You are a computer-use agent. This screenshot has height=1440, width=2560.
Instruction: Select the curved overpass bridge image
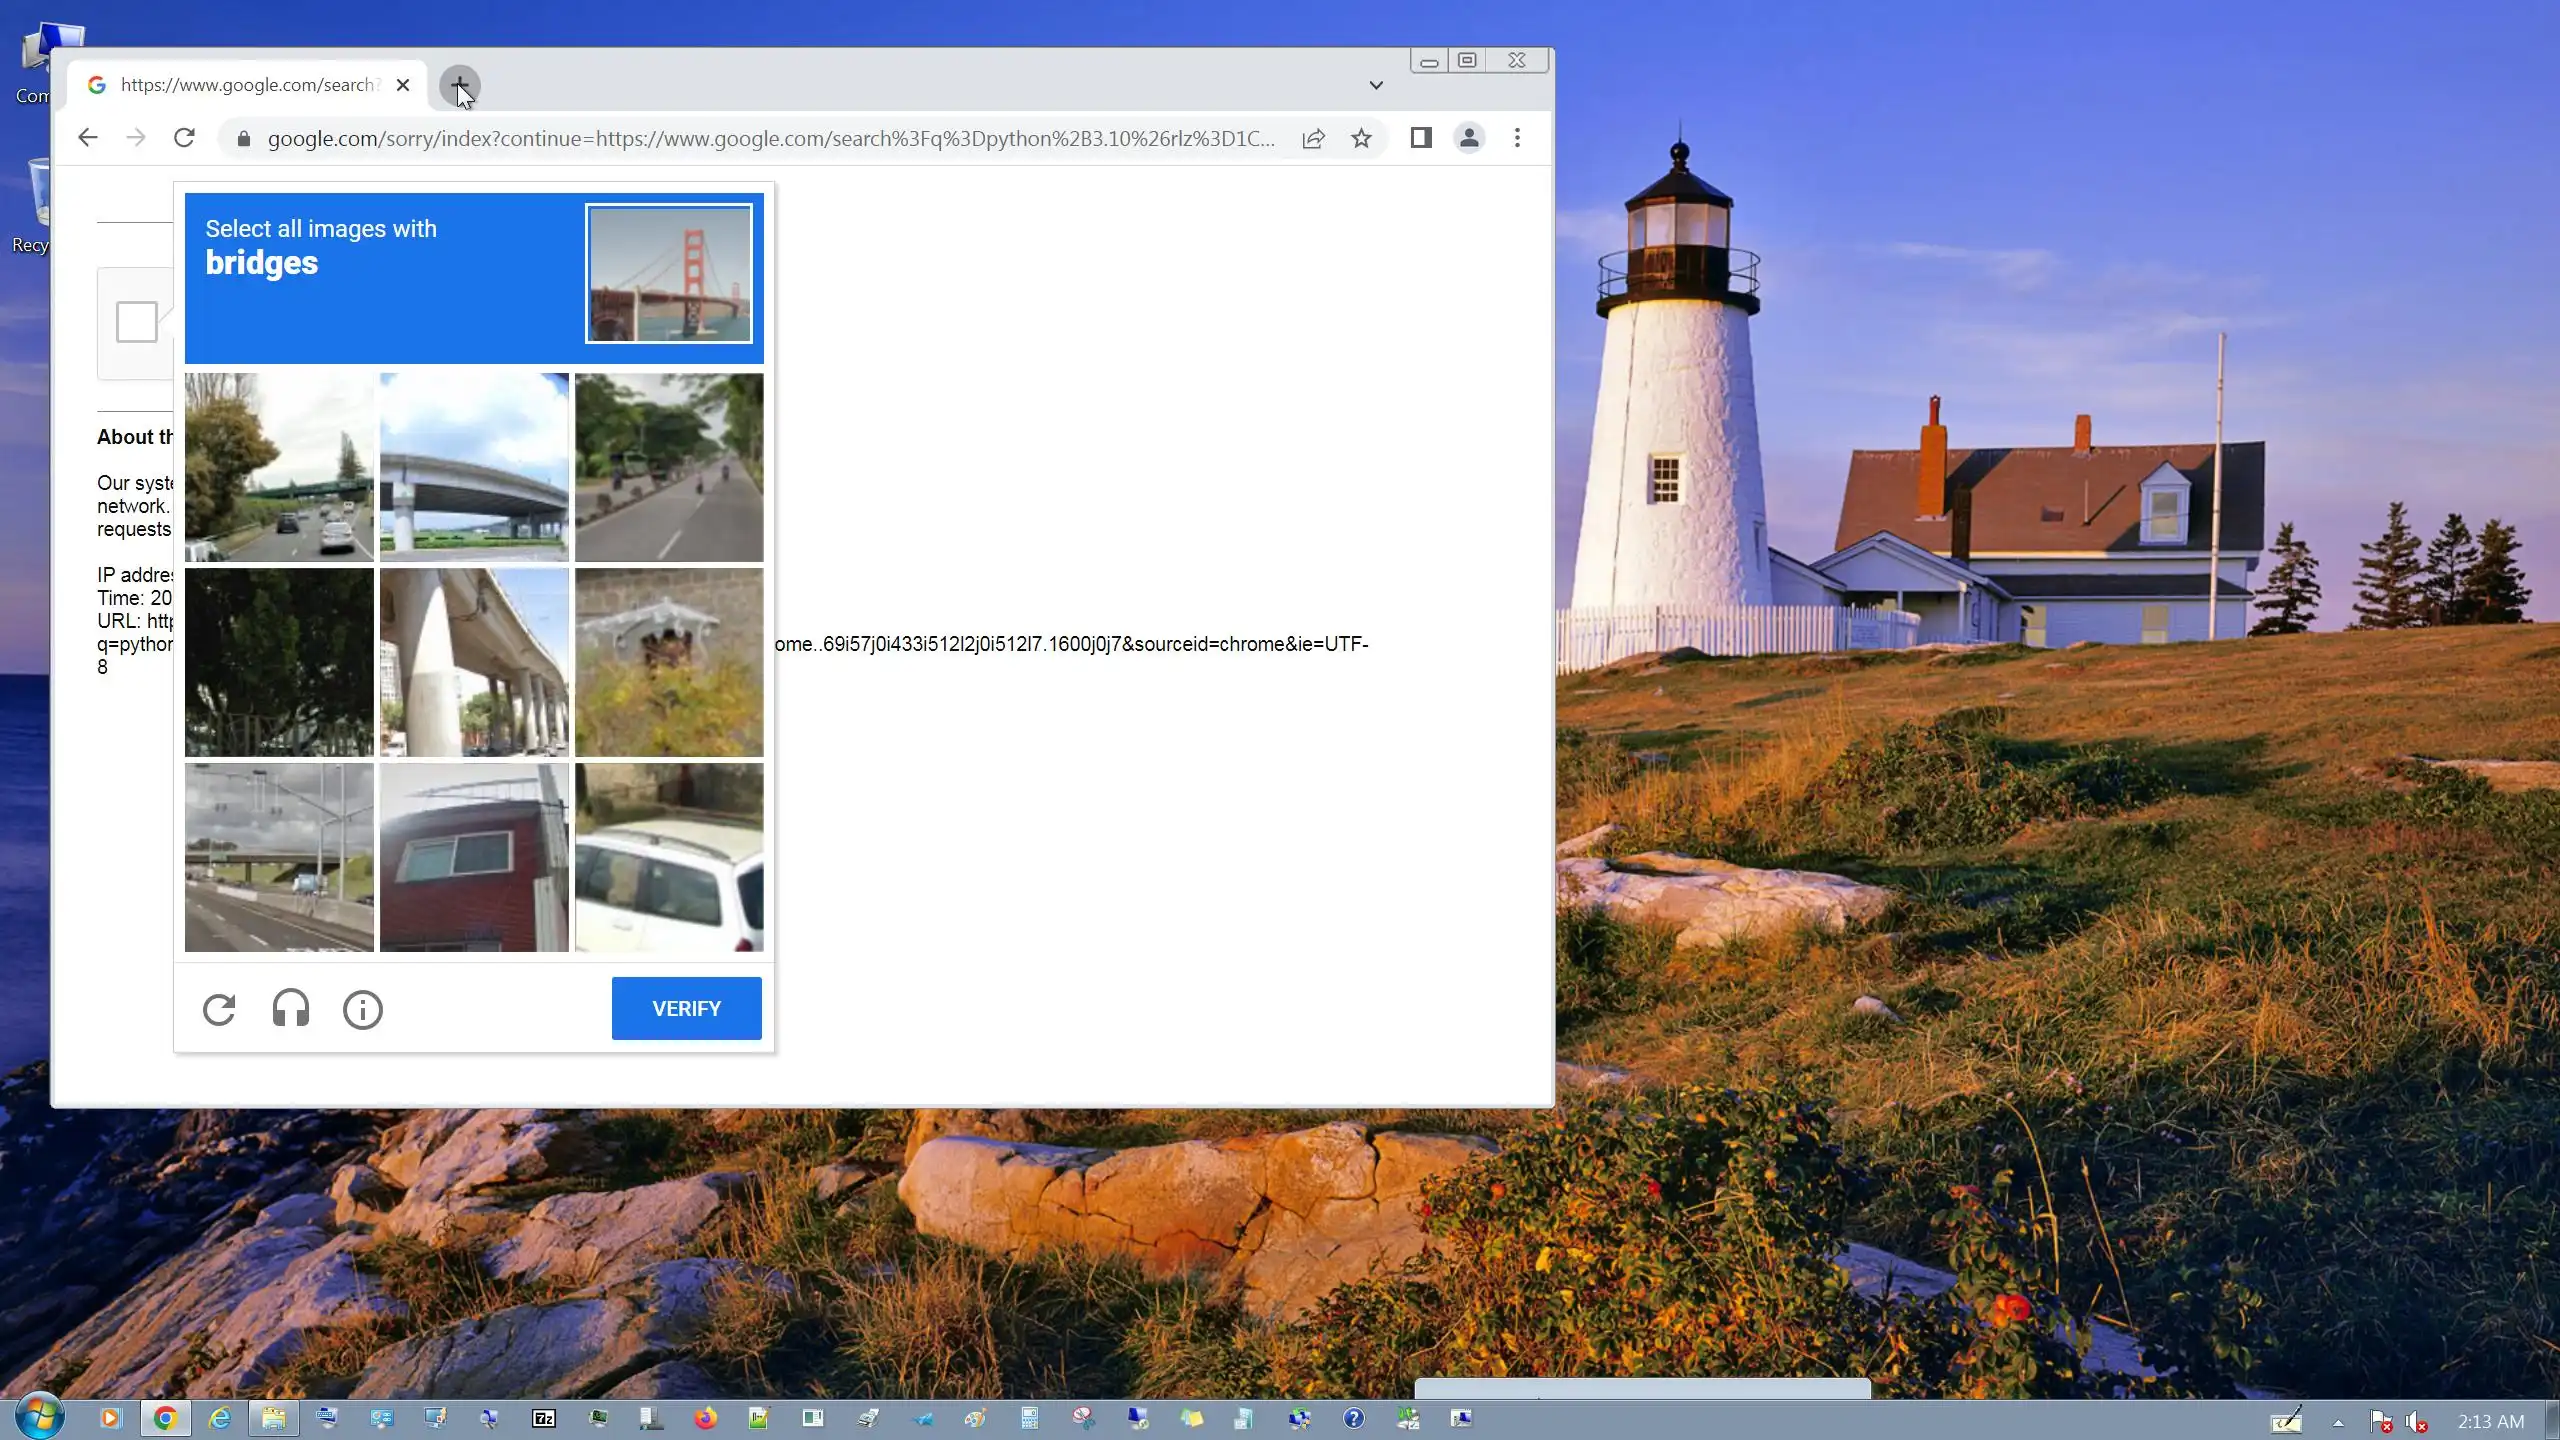(474, 467)
